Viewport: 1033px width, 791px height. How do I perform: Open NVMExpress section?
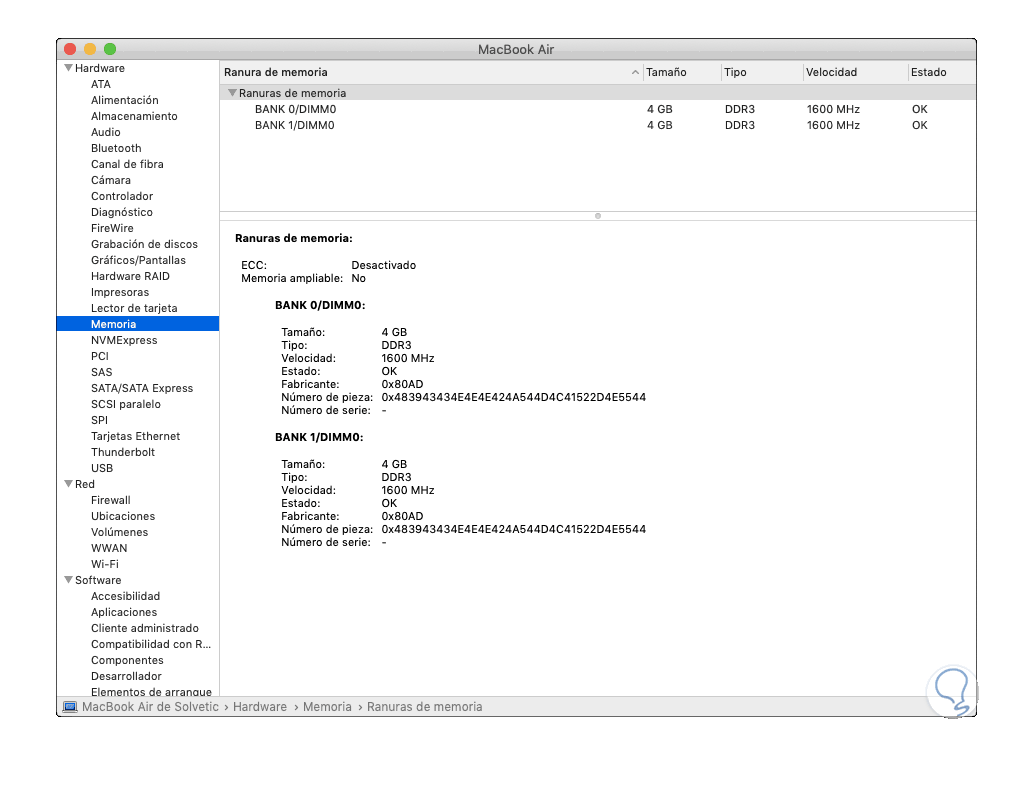(124, 340)
